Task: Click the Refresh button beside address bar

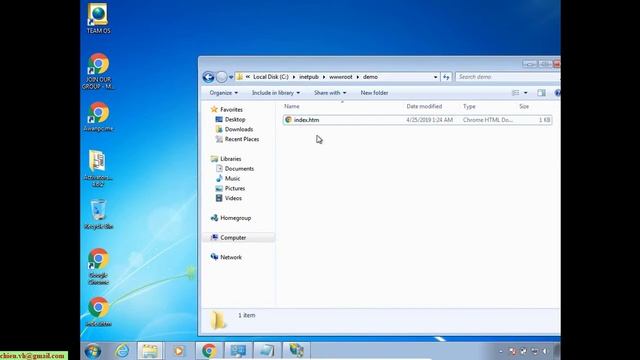Action: [446, 77]
